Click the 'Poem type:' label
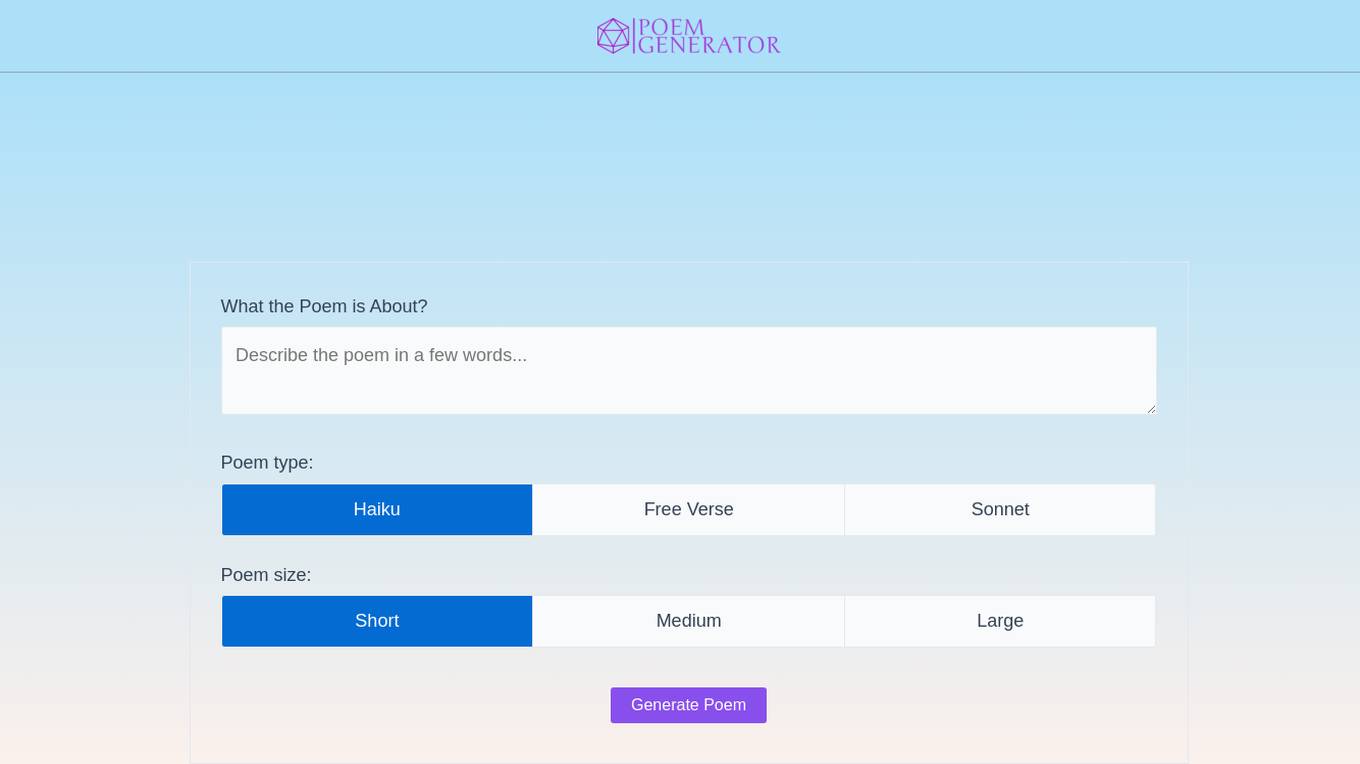Screen dimensions: 1360x764 267,462
